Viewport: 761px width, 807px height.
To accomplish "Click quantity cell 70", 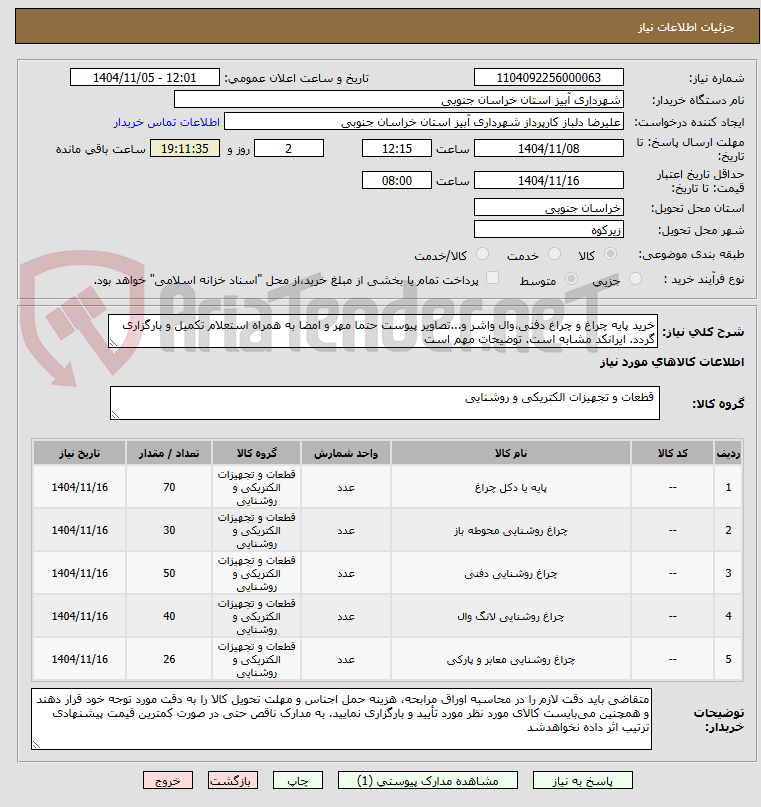I will pyautogui.click(x=169, y=487).
